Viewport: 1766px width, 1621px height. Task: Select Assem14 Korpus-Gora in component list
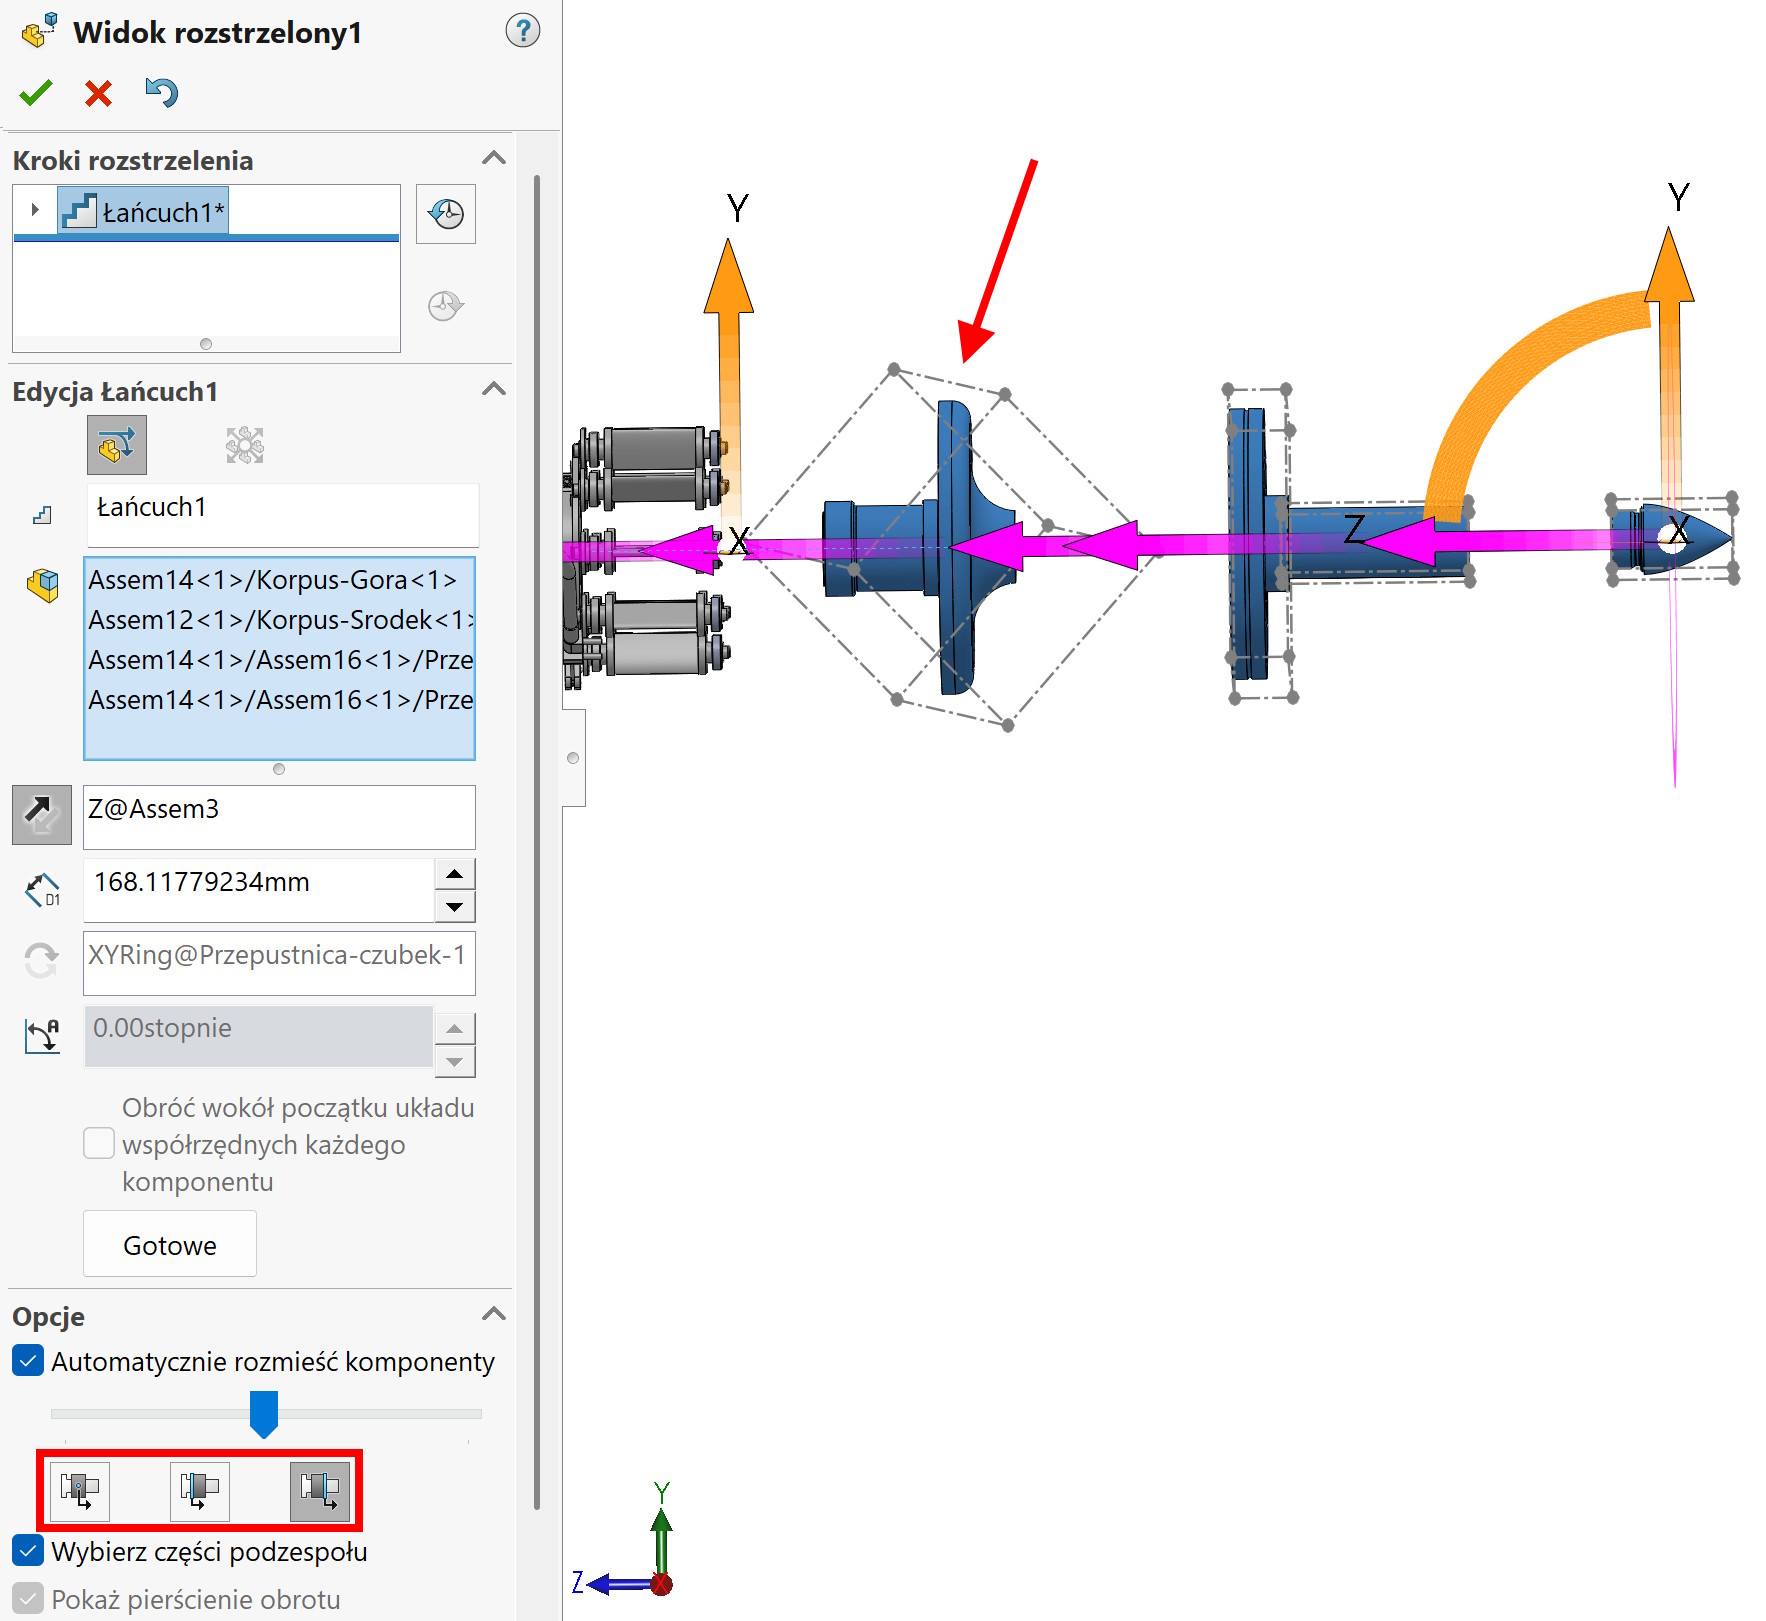[272, 580]
